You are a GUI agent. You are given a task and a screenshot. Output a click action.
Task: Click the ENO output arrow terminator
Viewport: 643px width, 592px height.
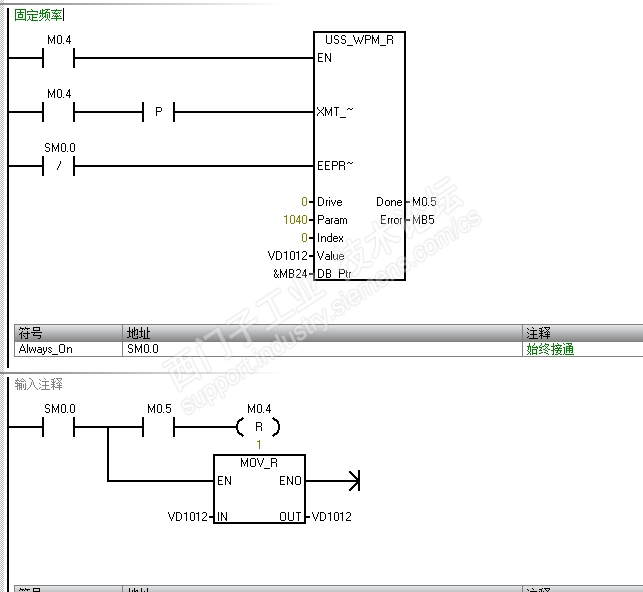pyautogui.click(x=354, y=481)
